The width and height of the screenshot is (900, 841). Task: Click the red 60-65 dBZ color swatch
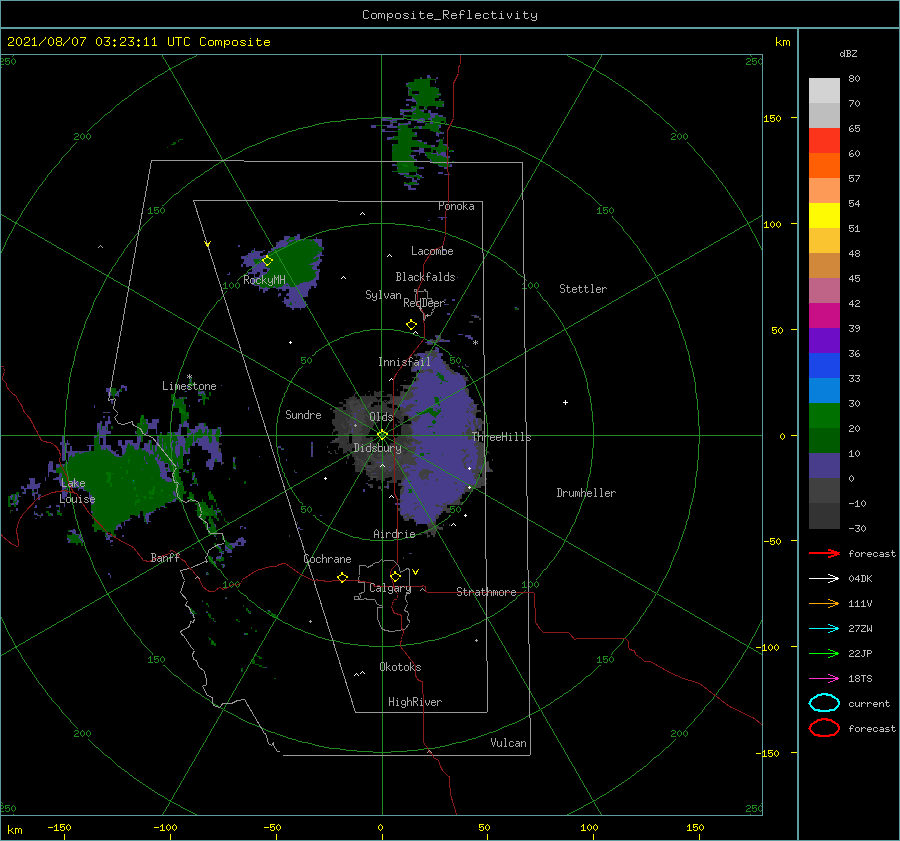(824, 141)
